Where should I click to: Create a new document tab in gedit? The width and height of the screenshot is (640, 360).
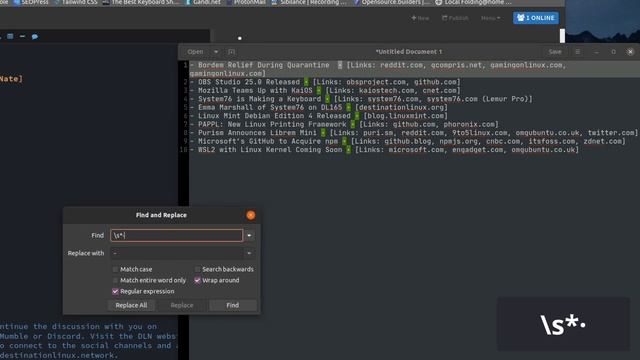pos(231,52)
